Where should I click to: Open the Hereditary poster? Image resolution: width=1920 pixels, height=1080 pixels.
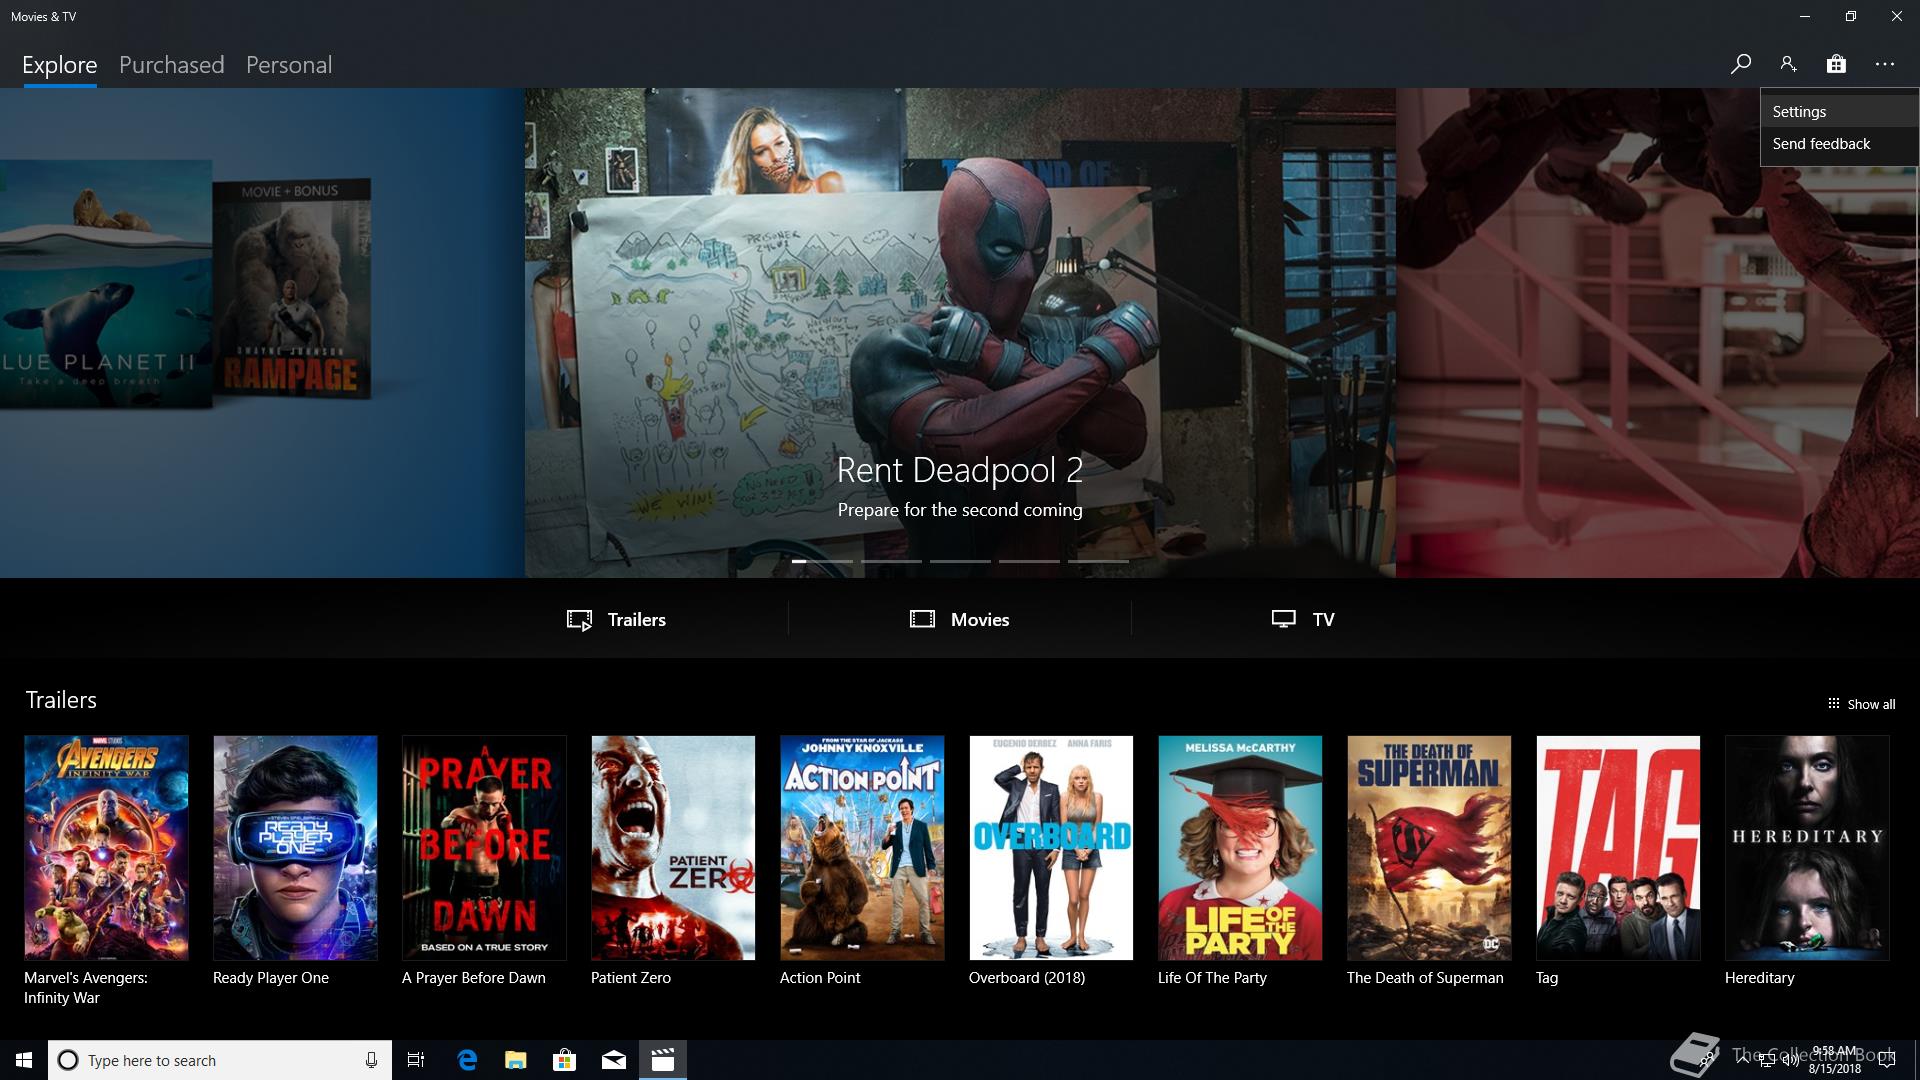(1807, 848)
